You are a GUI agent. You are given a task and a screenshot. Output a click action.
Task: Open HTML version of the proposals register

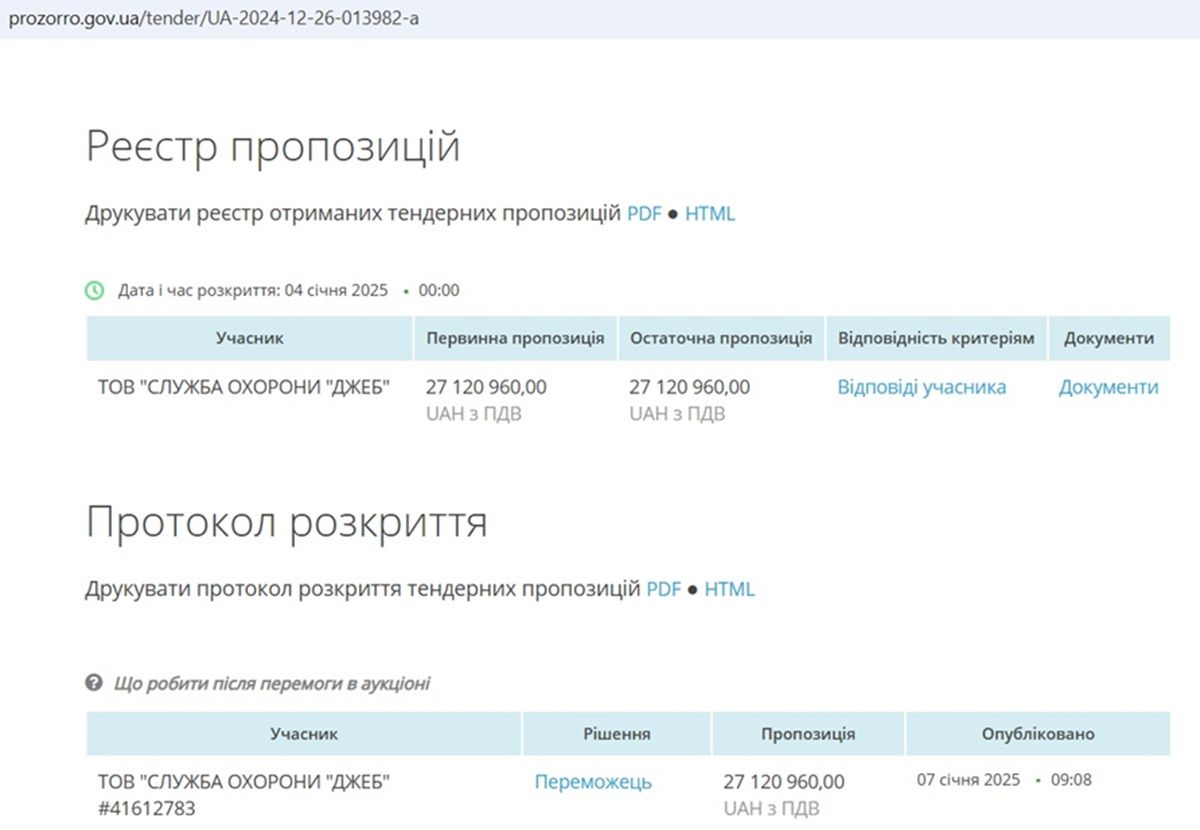coord(710,214)
